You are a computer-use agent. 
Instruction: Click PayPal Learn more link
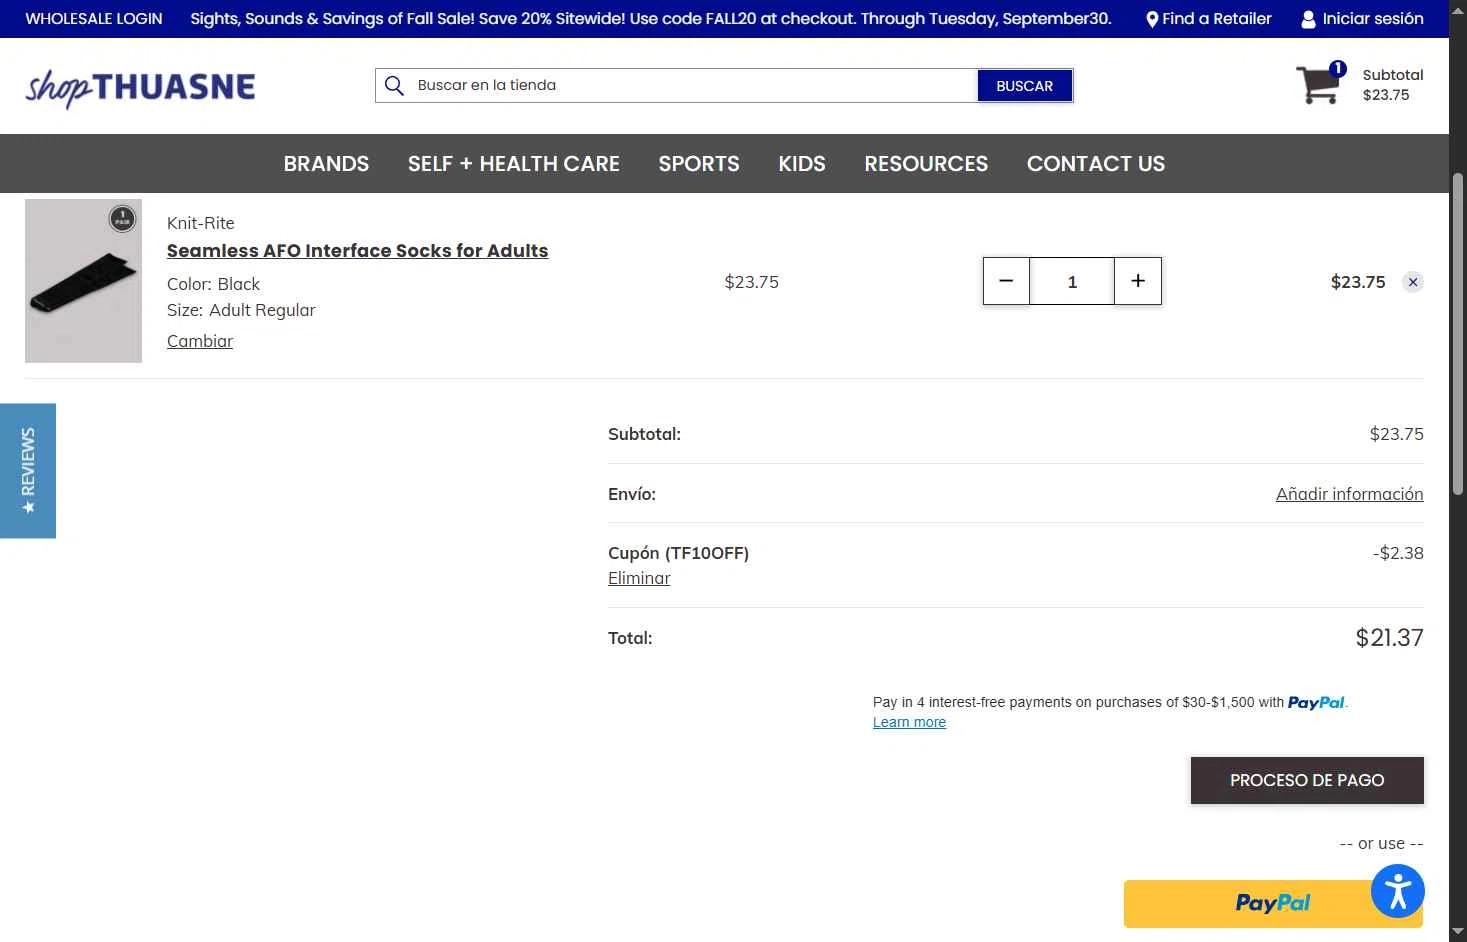(x=909, y=722)
